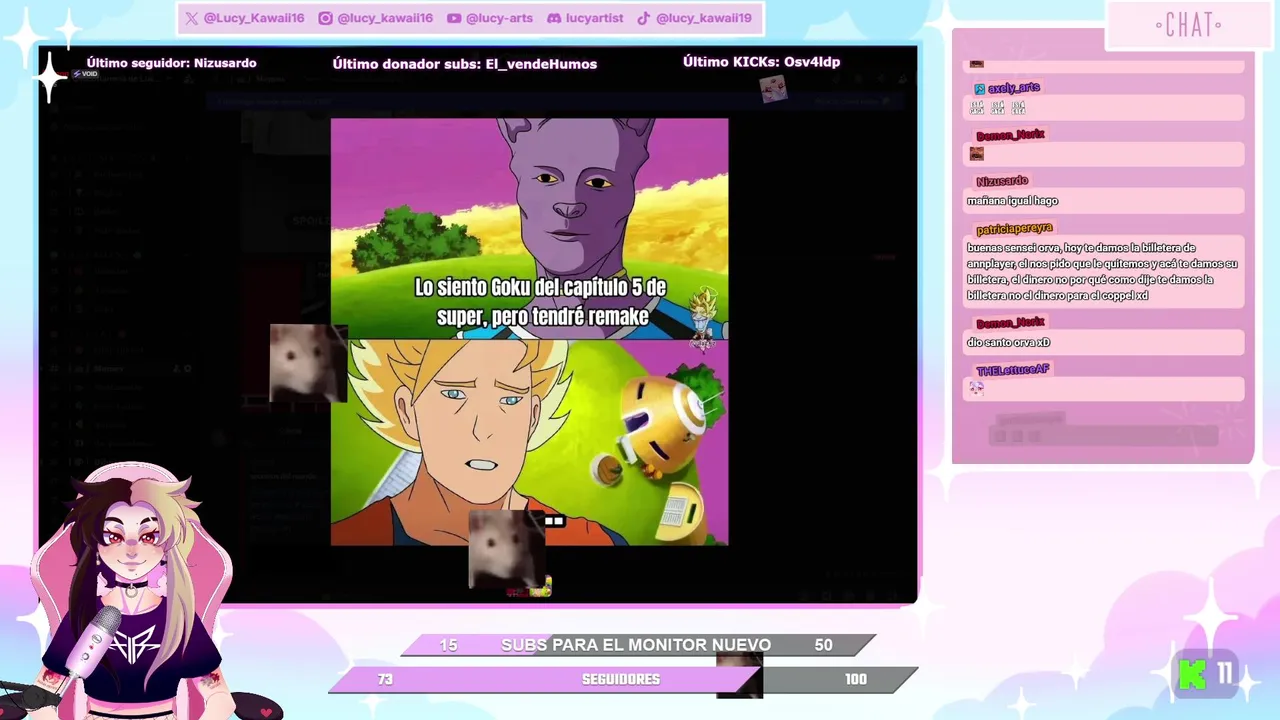Click the TikTok logo icon
This screenshot has height=720, width=1280.
[x=644, y=18]
